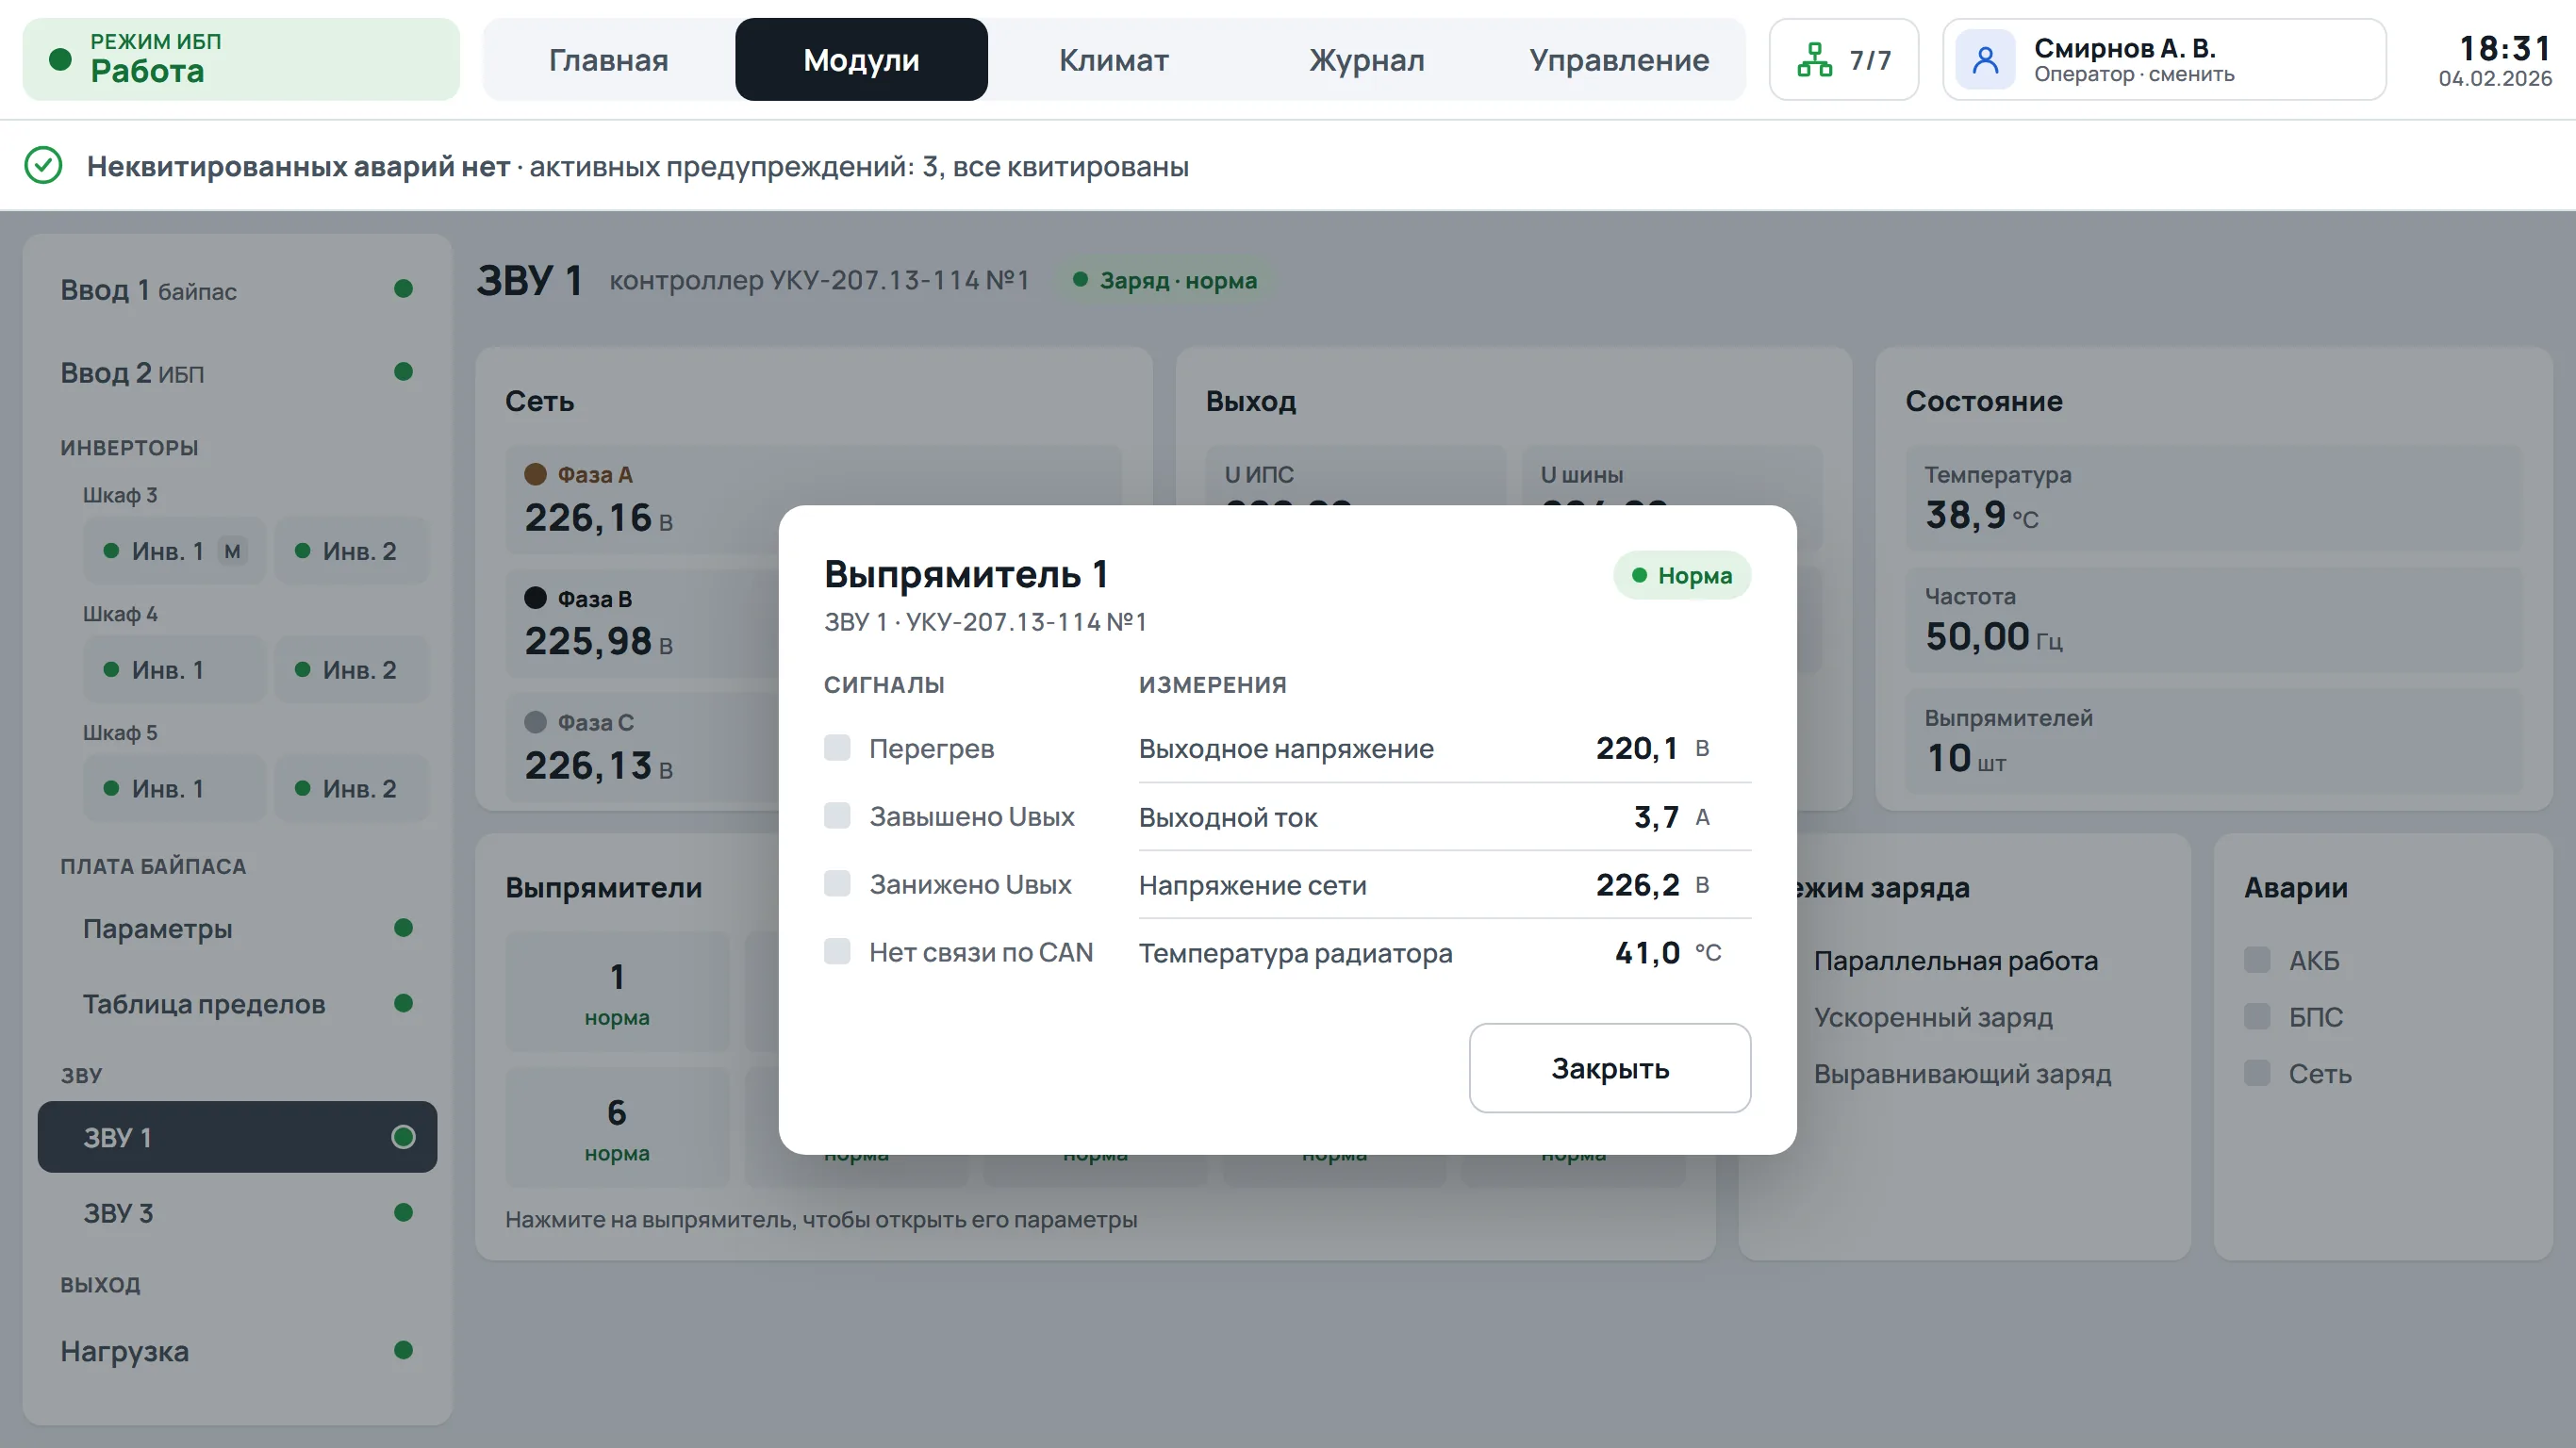
Task: Open rectifier card 1 норма
Action: click(617, 992)
